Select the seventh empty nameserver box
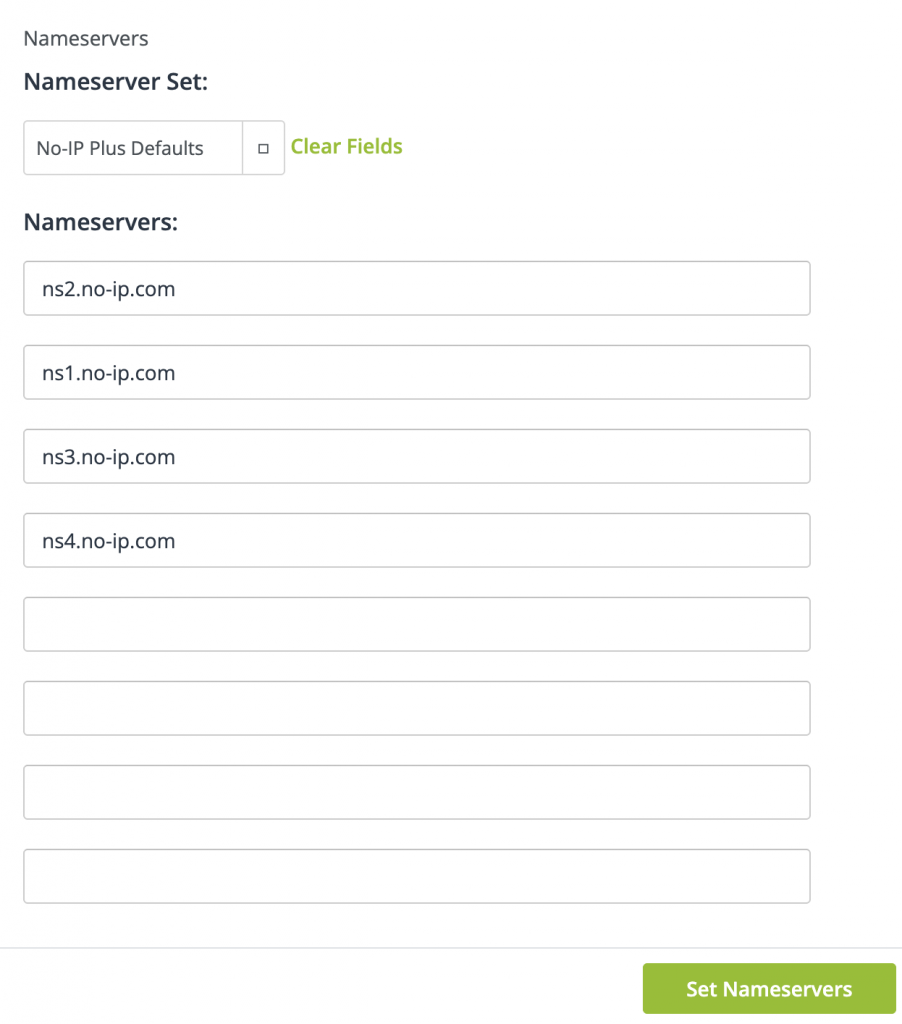Image resolution: width=902 pixels, height=1024 pixels. coord(416,792)
